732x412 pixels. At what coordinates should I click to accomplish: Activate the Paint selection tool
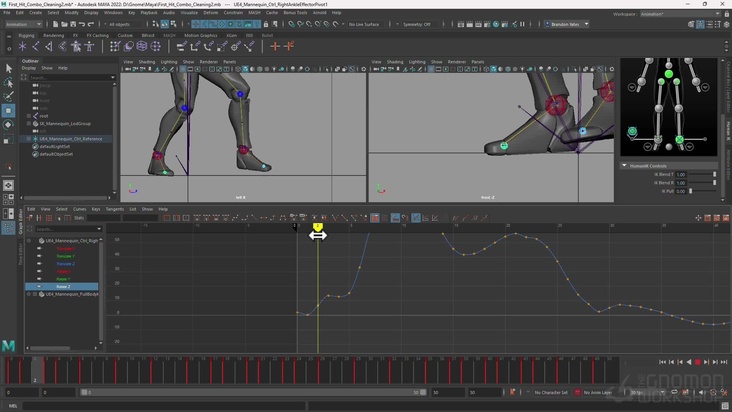pyautogui.click(x=9, y=97)
